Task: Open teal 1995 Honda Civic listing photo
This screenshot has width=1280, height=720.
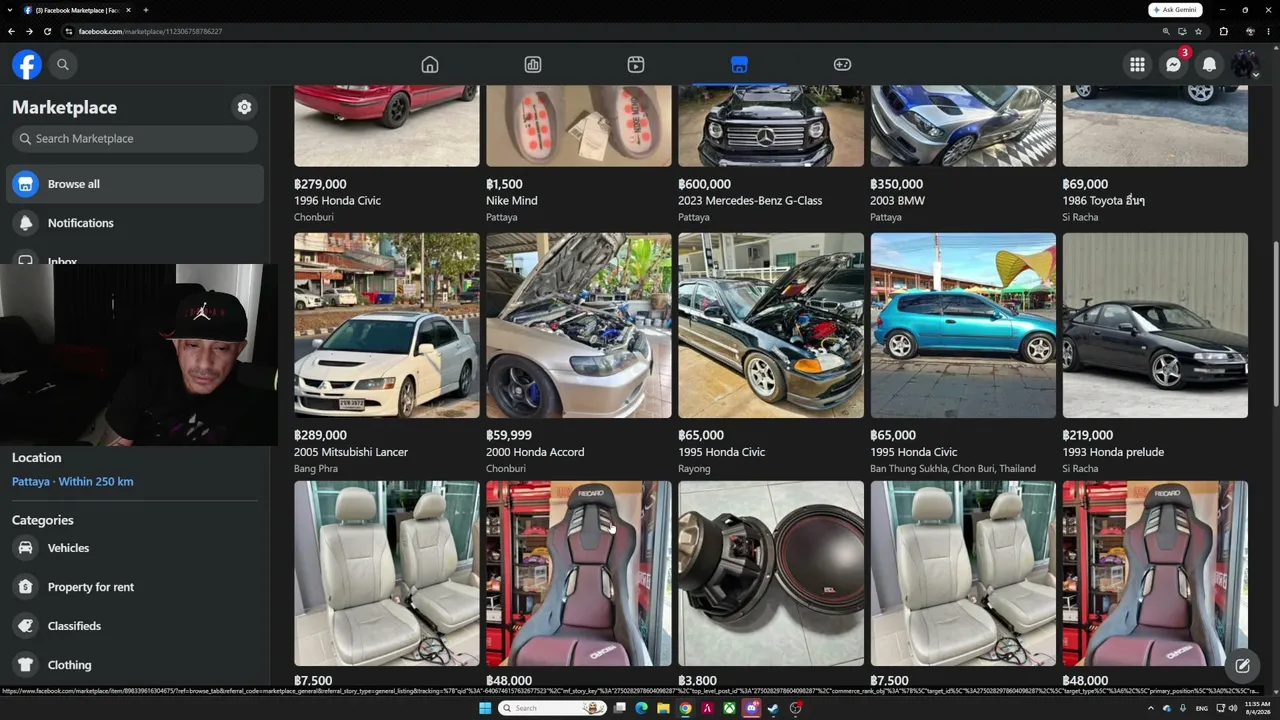Action: coord(963,325)
